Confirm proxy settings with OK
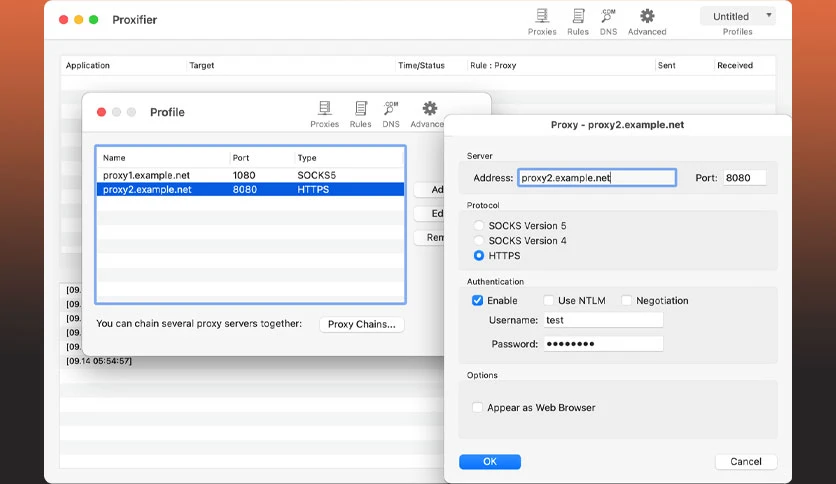 click(490, 462)
